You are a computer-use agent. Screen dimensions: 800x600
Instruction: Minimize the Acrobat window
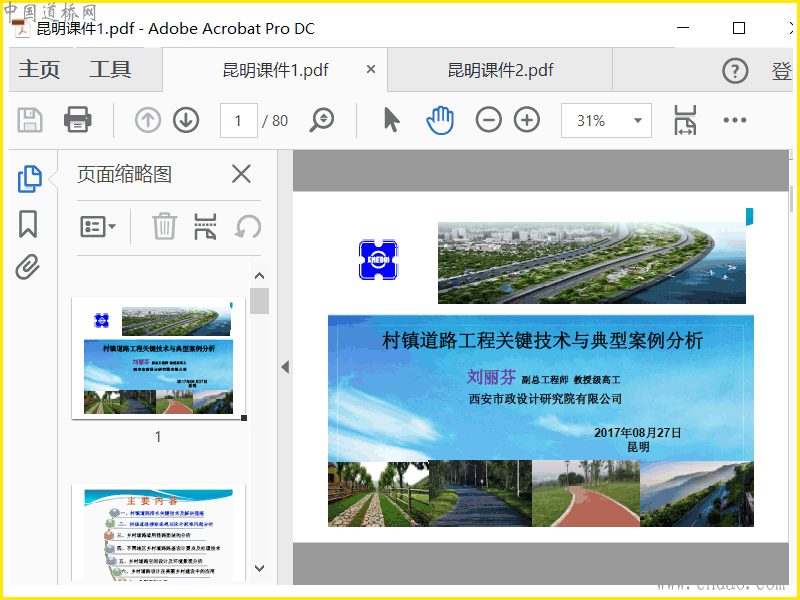coord(683,28)
